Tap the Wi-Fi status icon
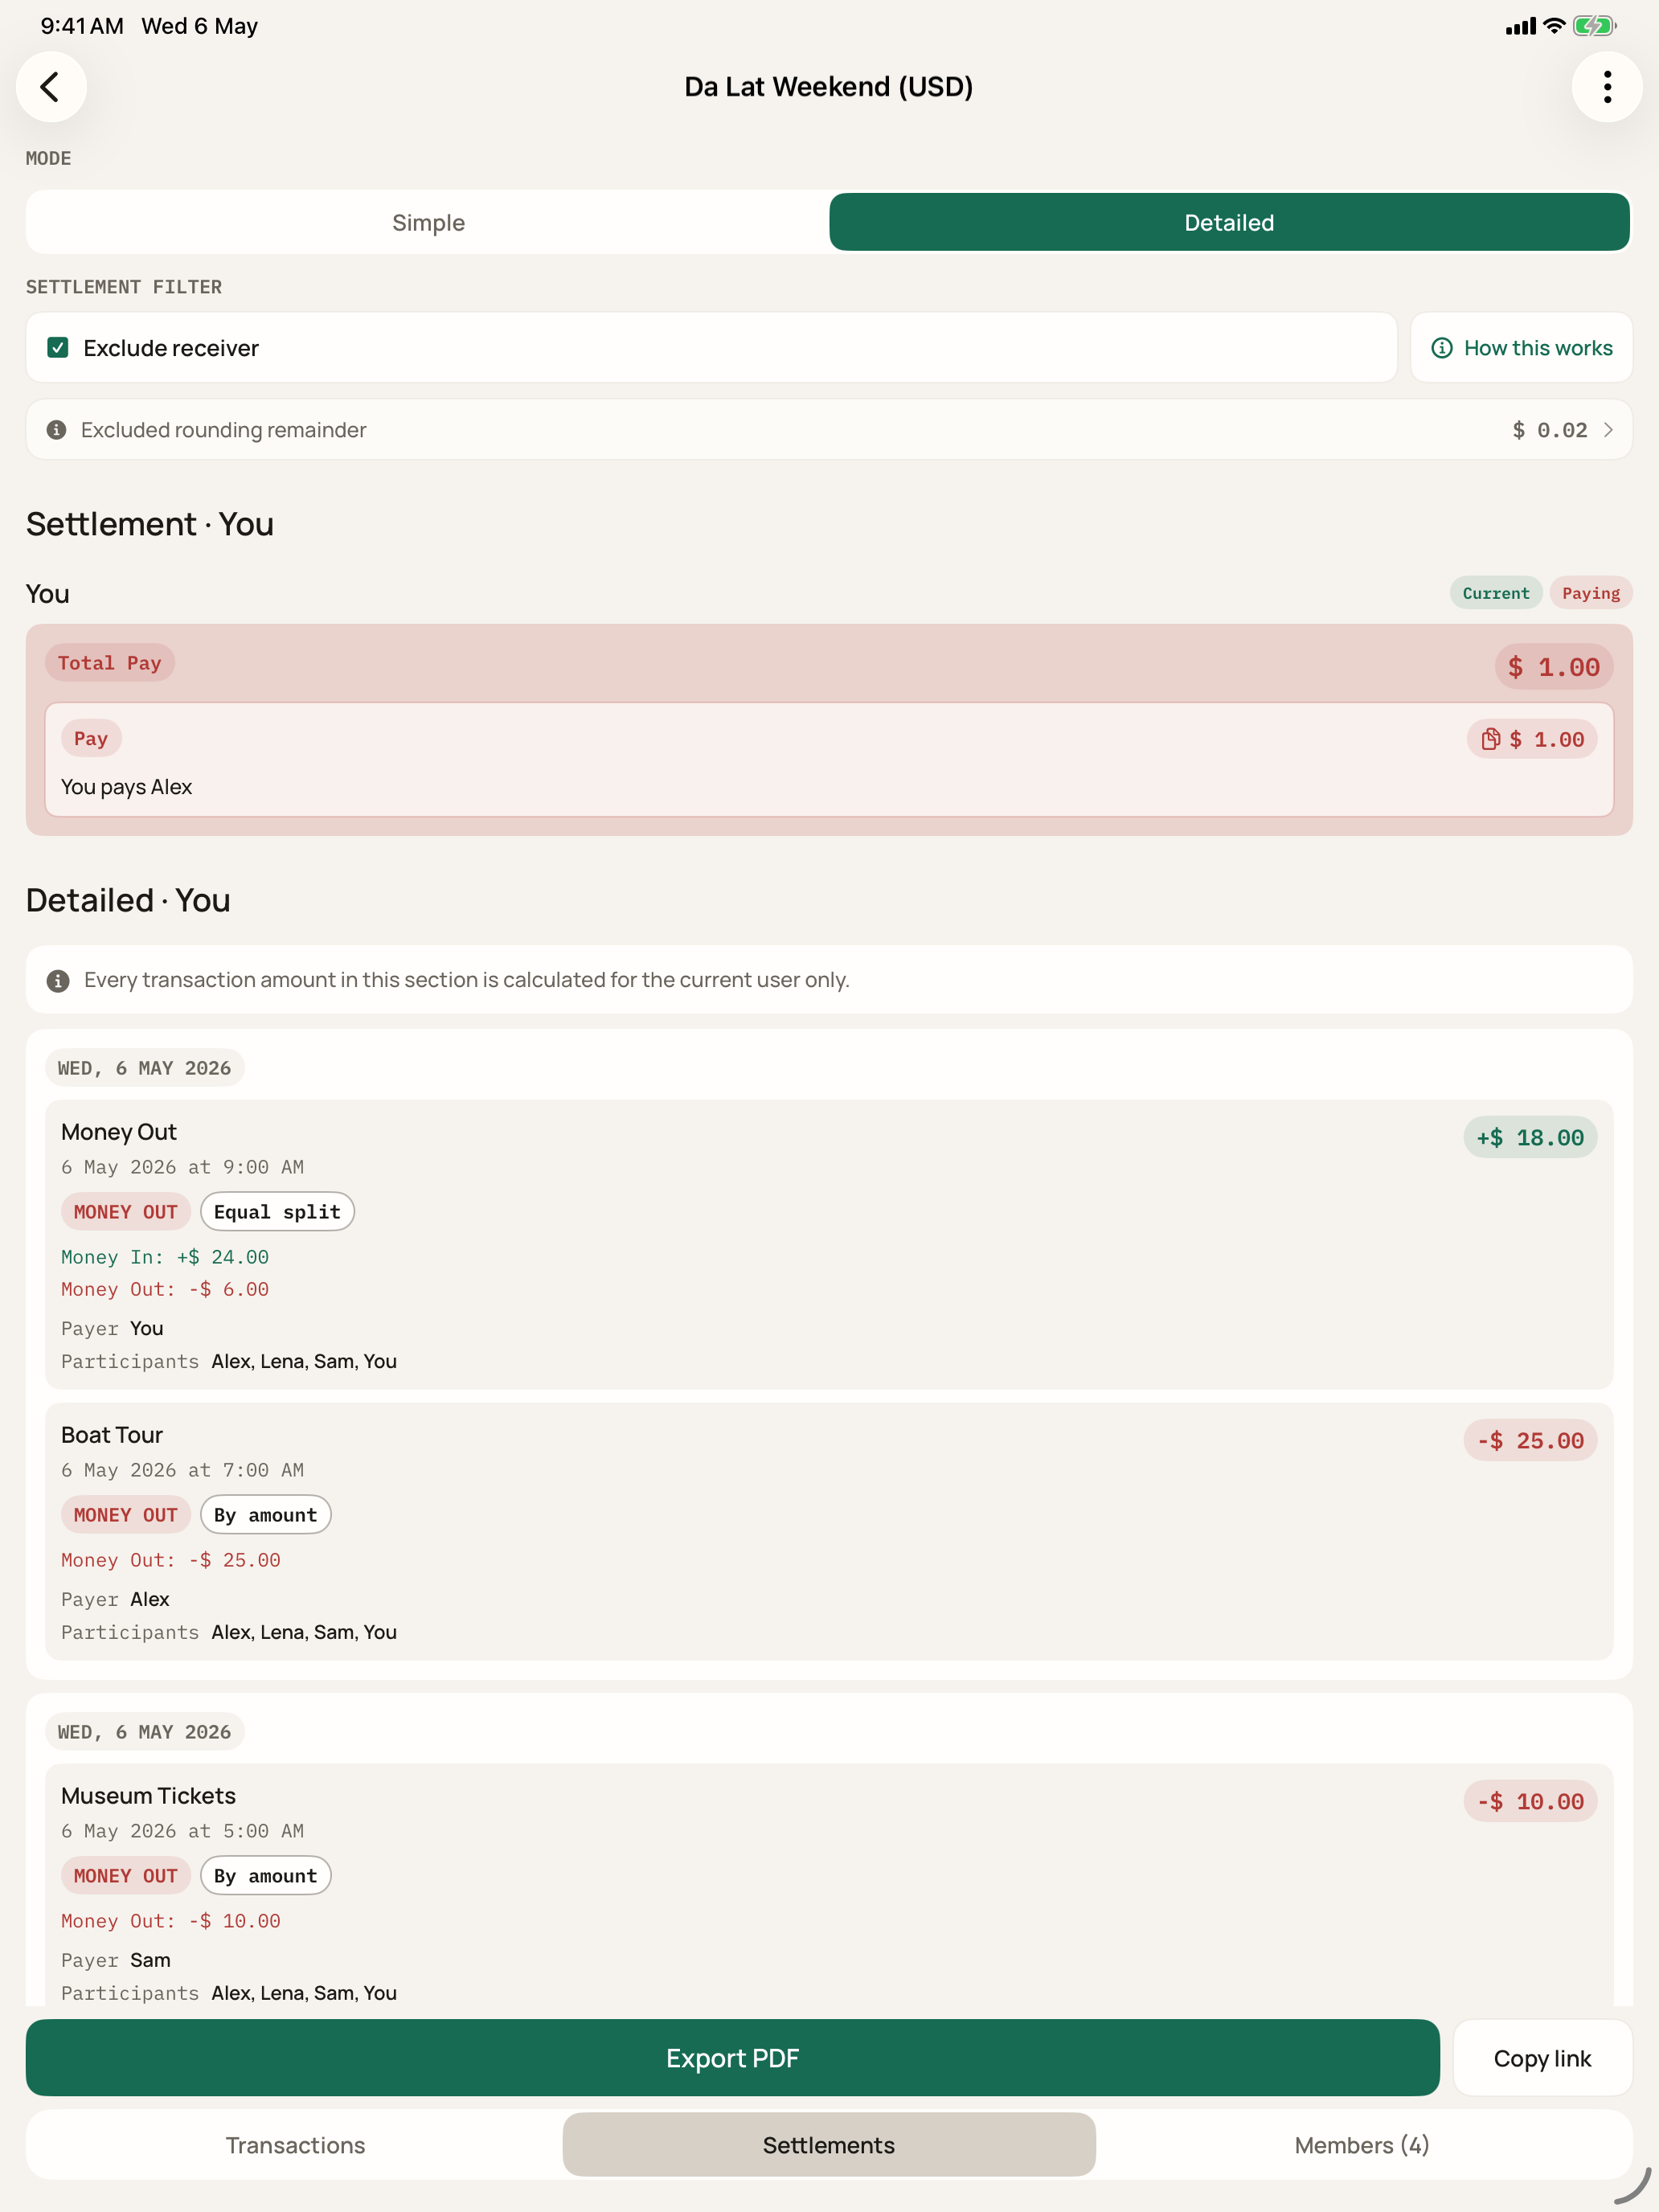 click(x=1554, y=26)
